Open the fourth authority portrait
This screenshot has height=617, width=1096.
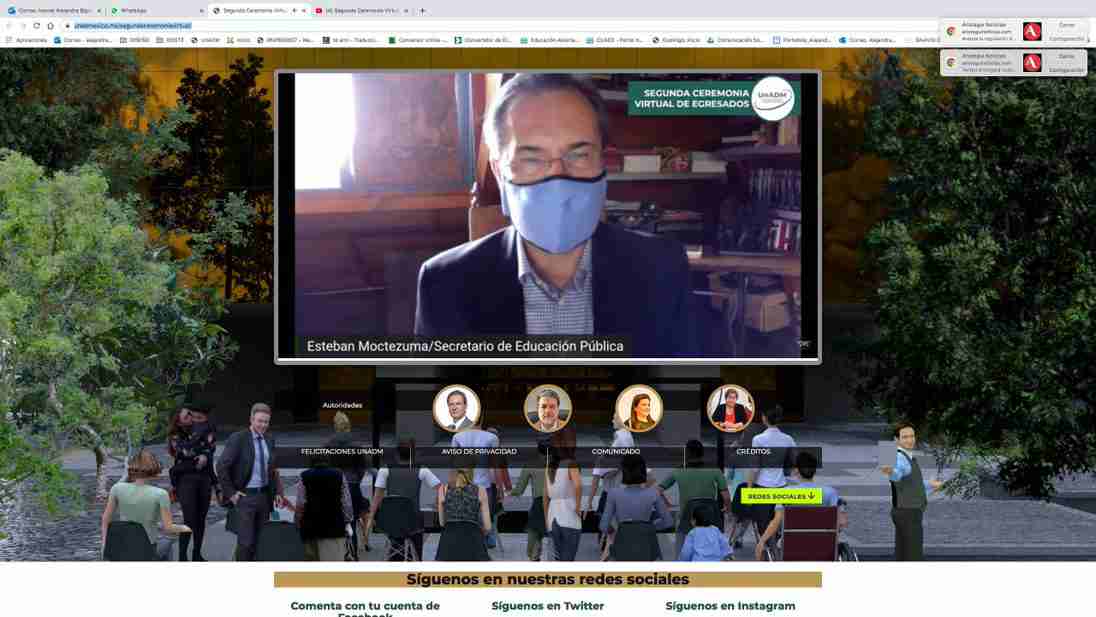[x=730, y=407]
